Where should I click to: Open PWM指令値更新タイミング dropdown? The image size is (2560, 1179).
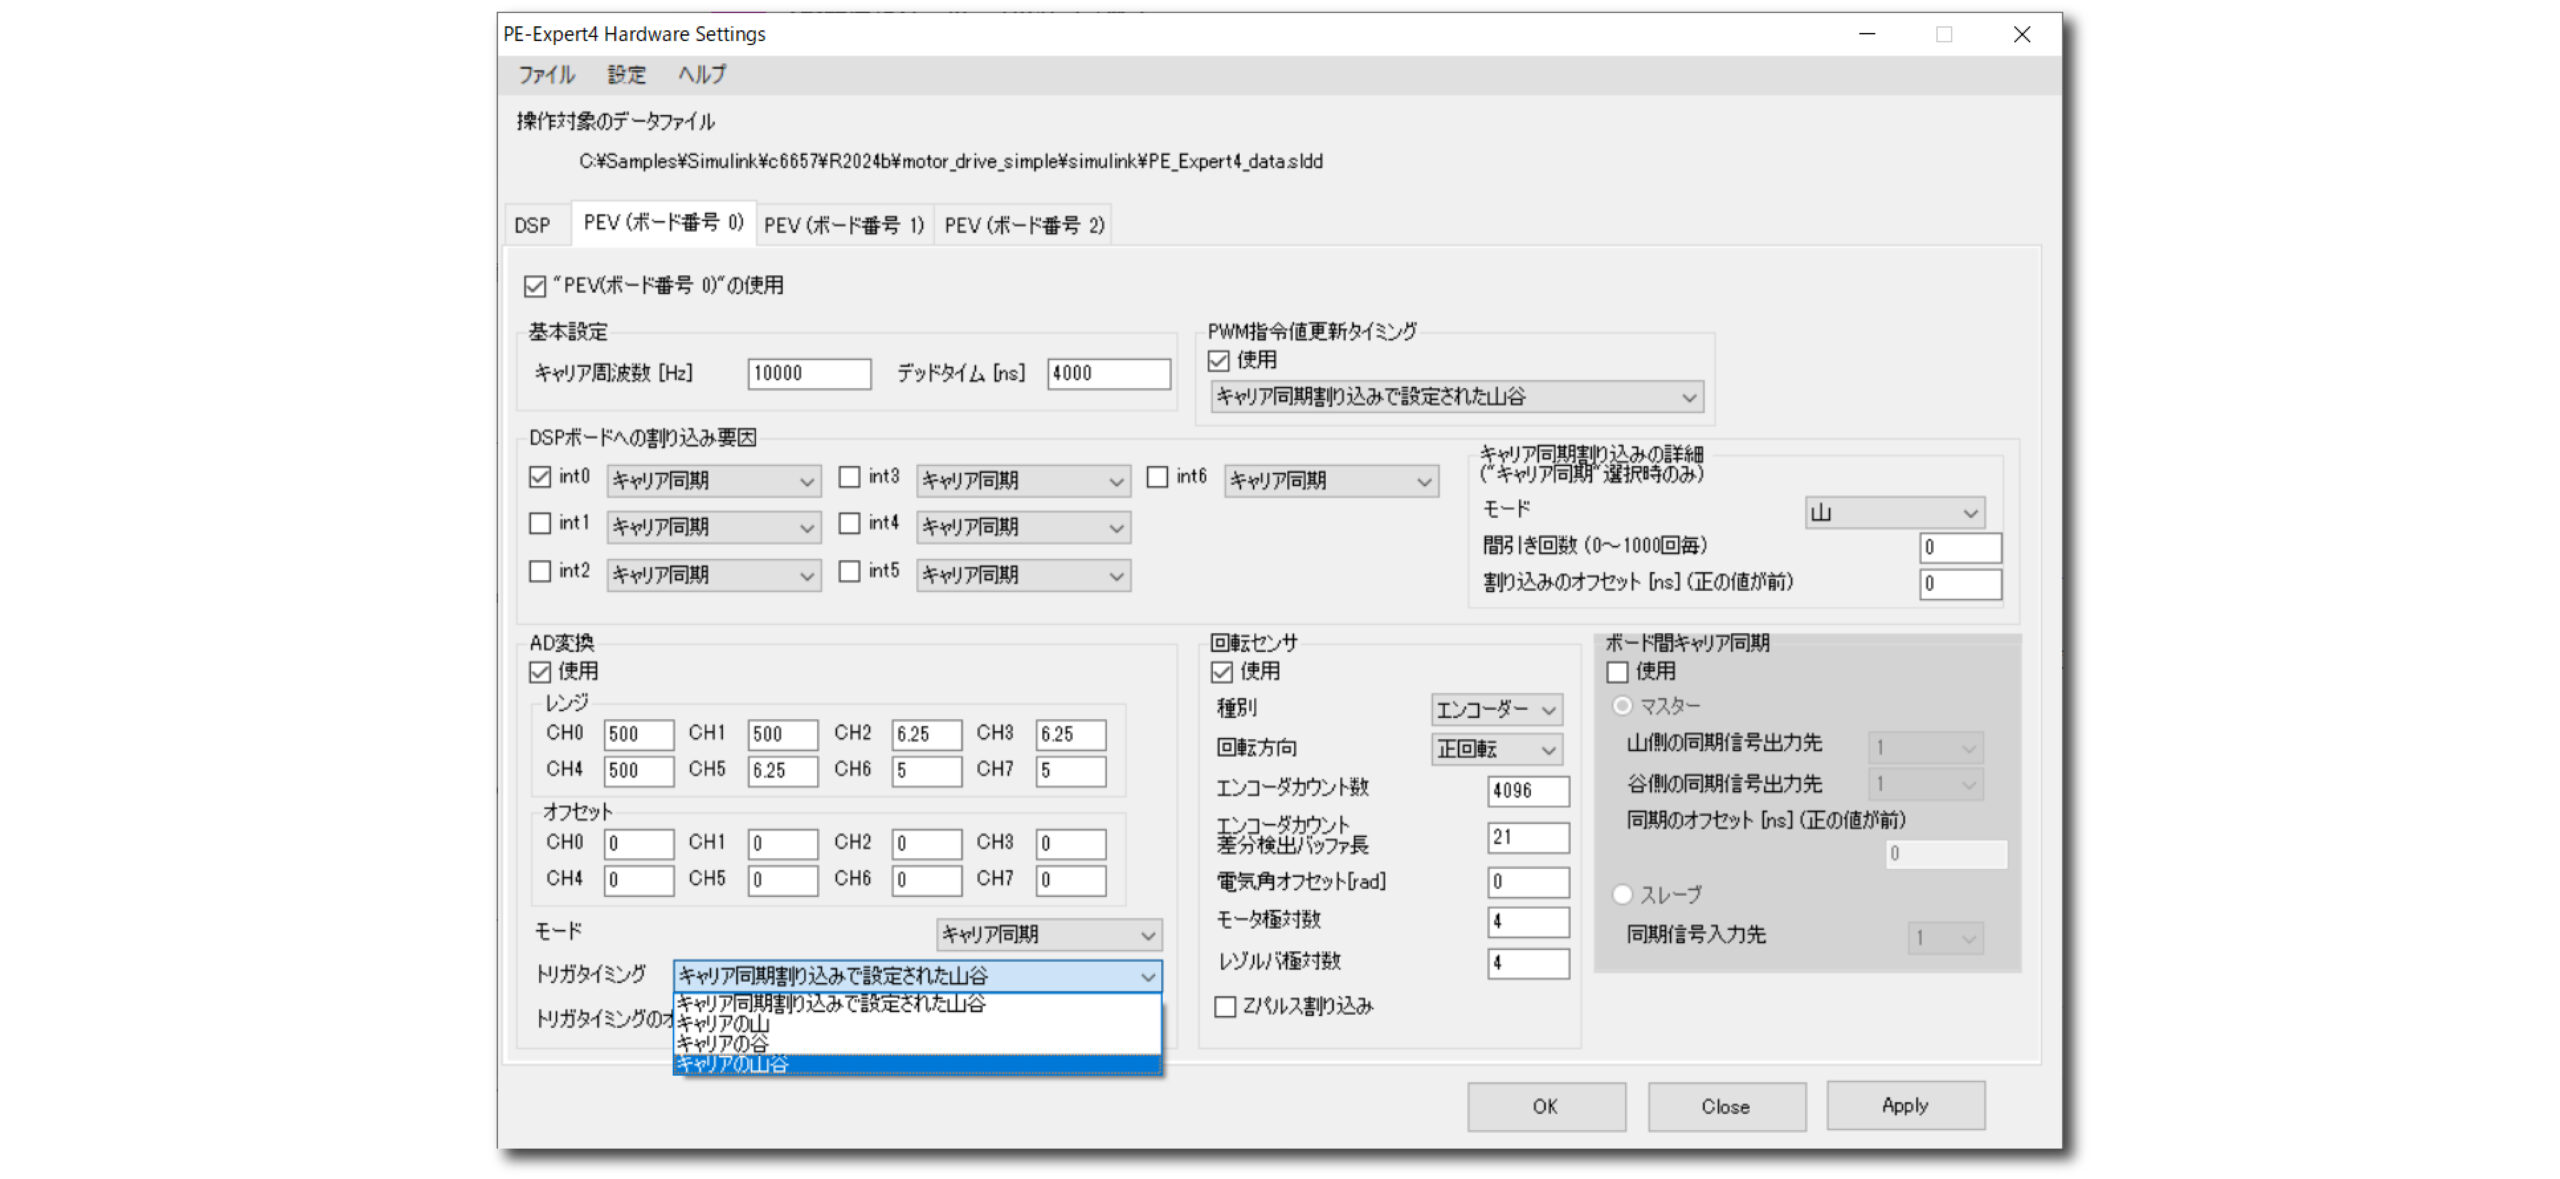[x=1455, y=397]
